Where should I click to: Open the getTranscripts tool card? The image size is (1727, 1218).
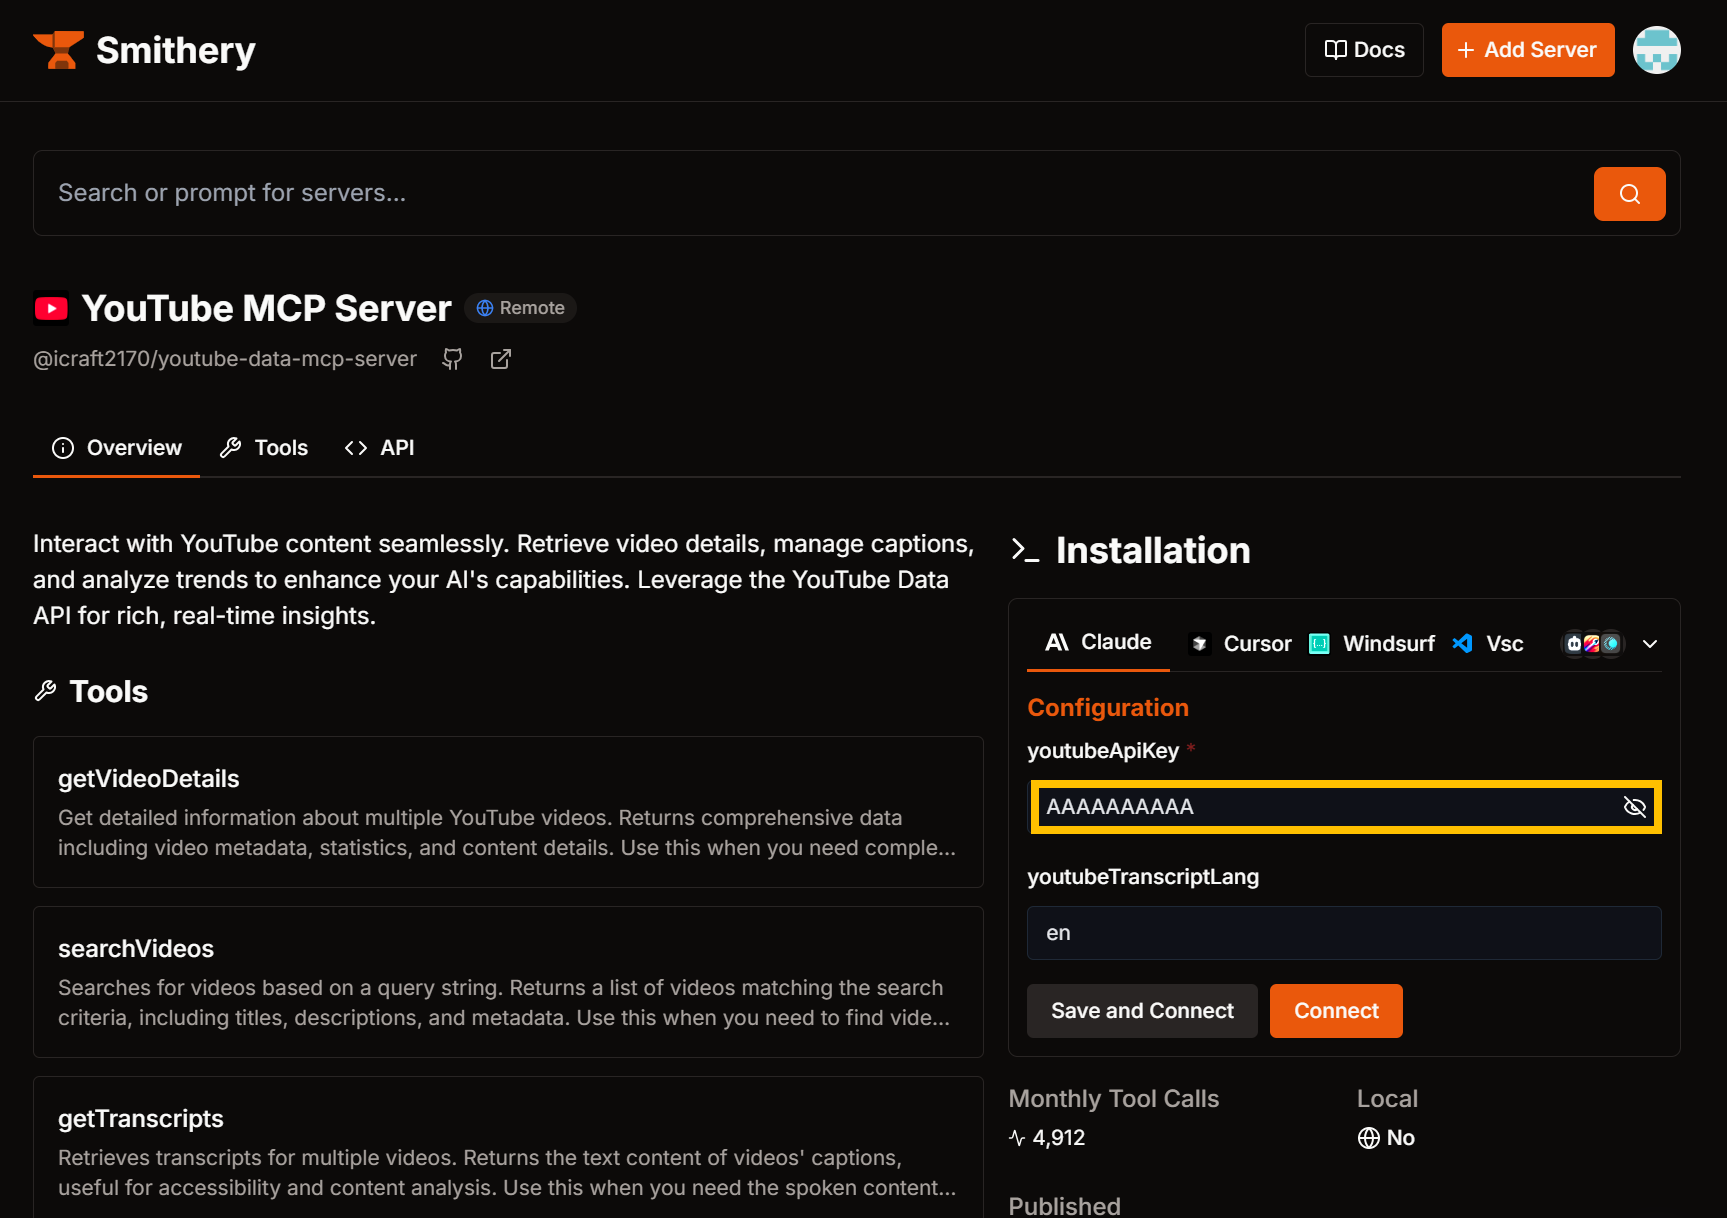click(508, 1147)
